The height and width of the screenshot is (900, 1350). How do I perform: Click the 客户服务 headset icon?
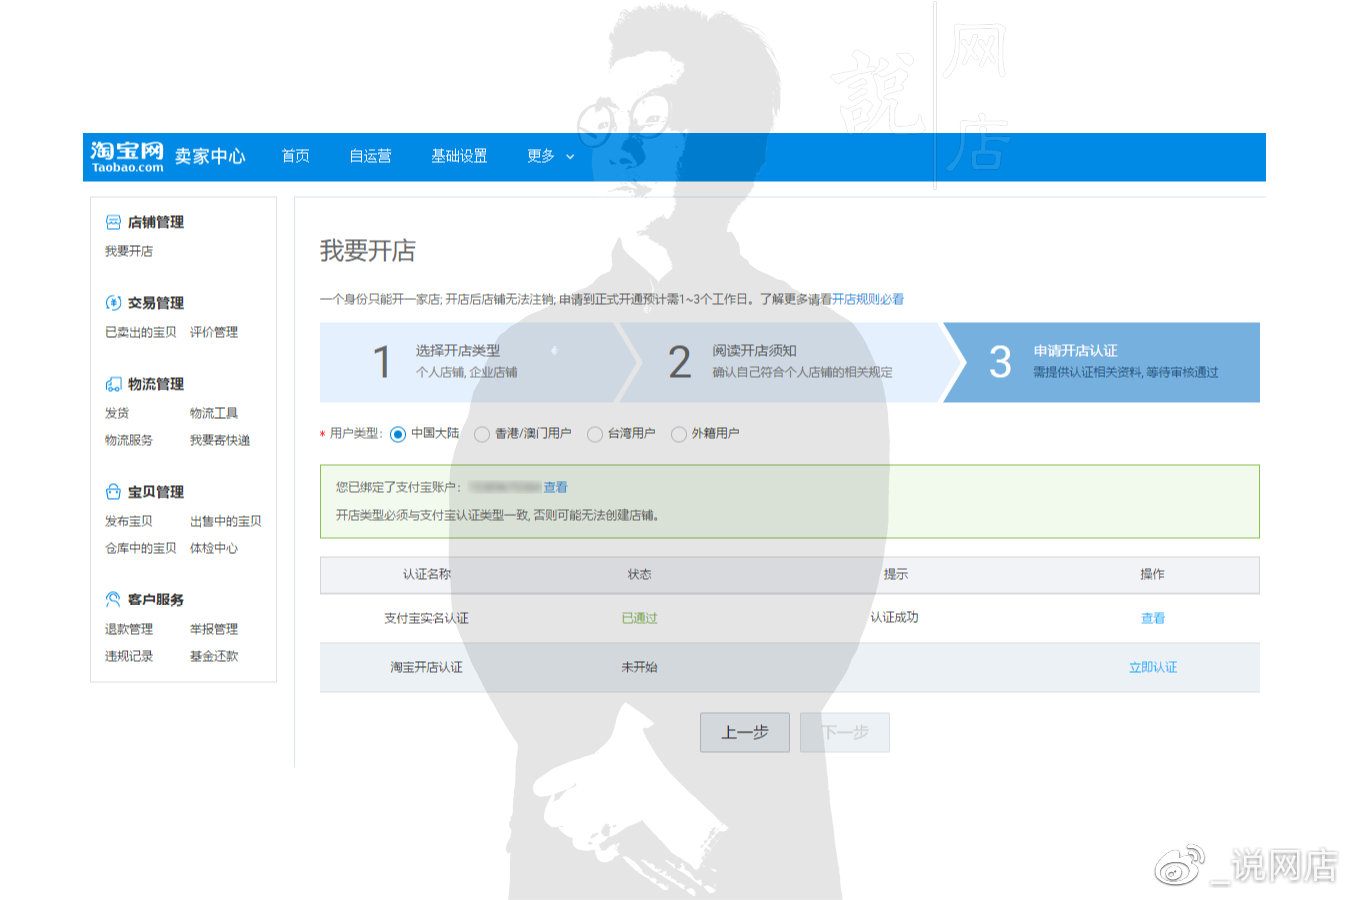[x=113, y=599]
